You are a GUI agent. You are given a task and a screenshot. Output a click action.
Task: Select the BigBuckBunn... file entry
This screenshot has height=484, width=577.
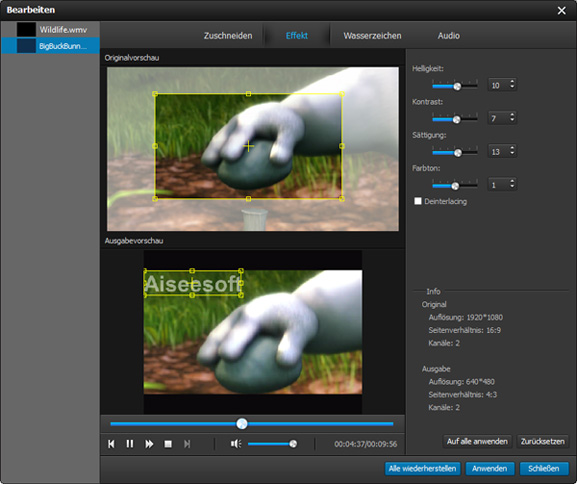click(50, 46)
